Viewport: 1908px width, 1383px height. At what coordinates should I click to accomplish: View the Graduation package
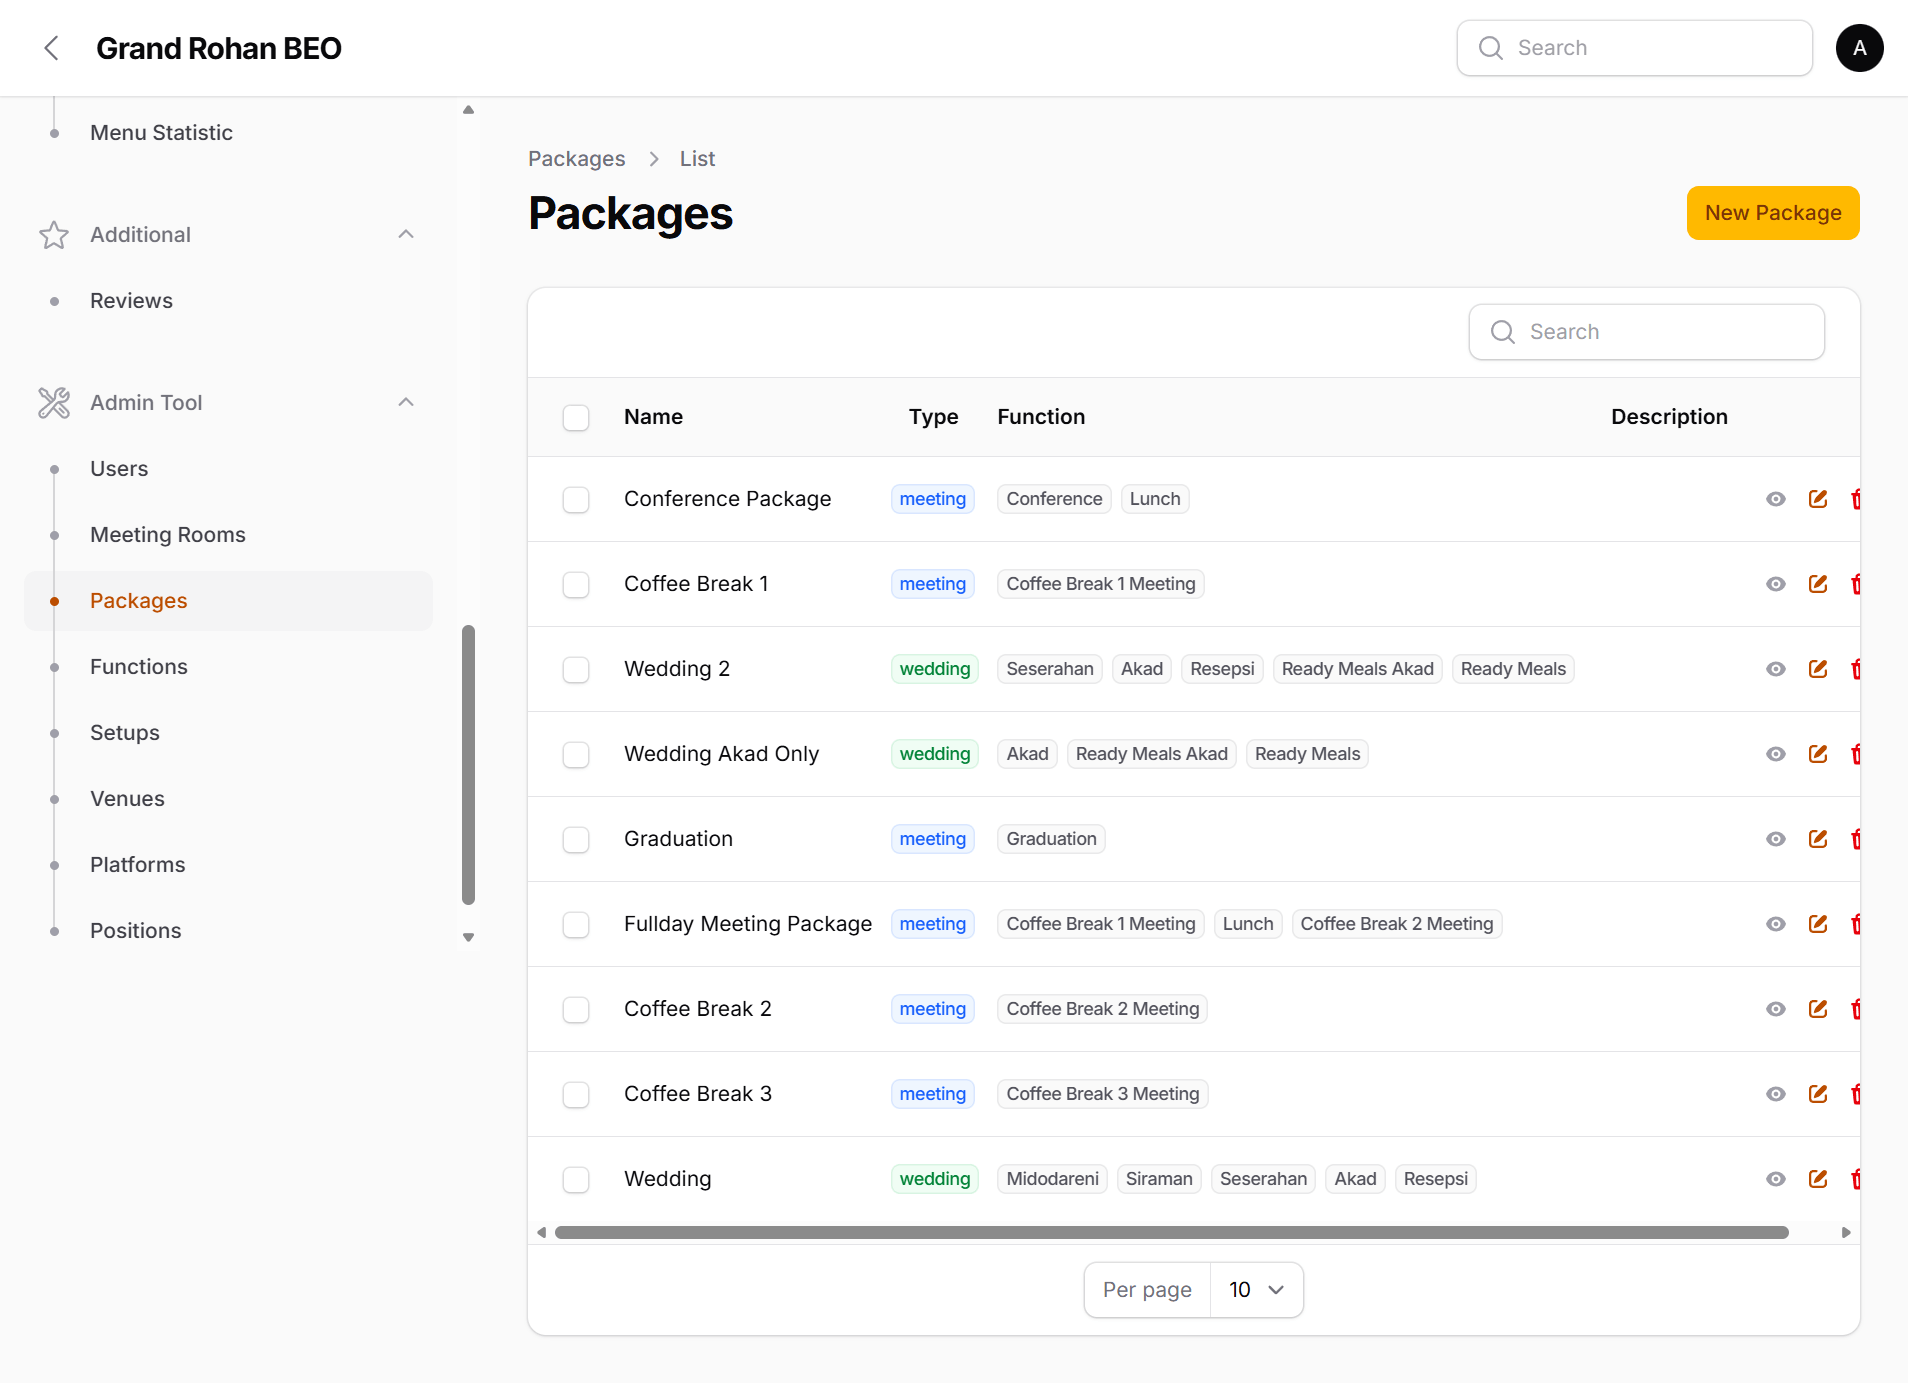[x=1775, y=839]
